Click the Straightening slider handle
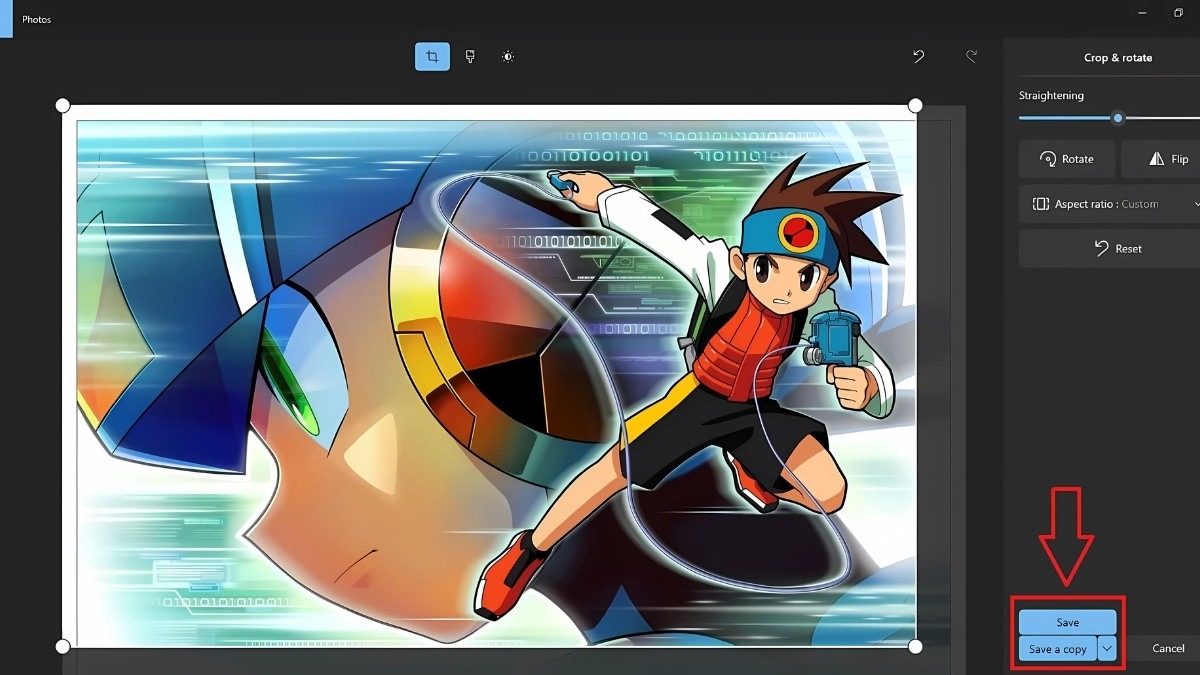The image size is (1200, 675). point(1118,118)
